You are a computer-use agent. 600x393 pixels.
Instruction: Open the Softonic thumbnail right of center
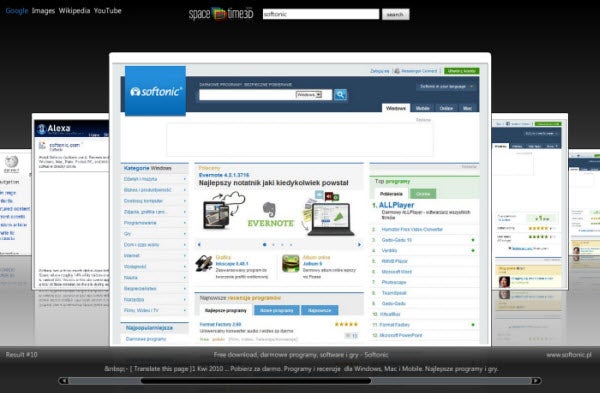529,201
